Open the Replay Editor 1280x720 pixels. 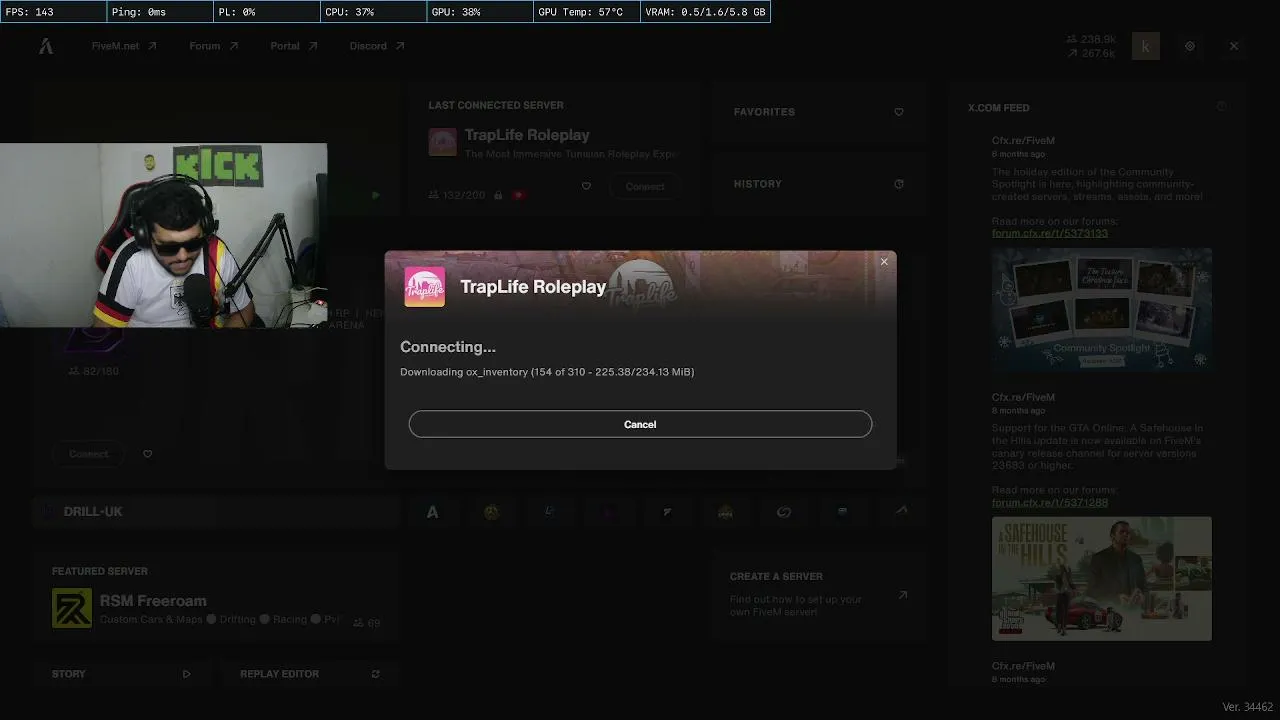click(310, 674)
